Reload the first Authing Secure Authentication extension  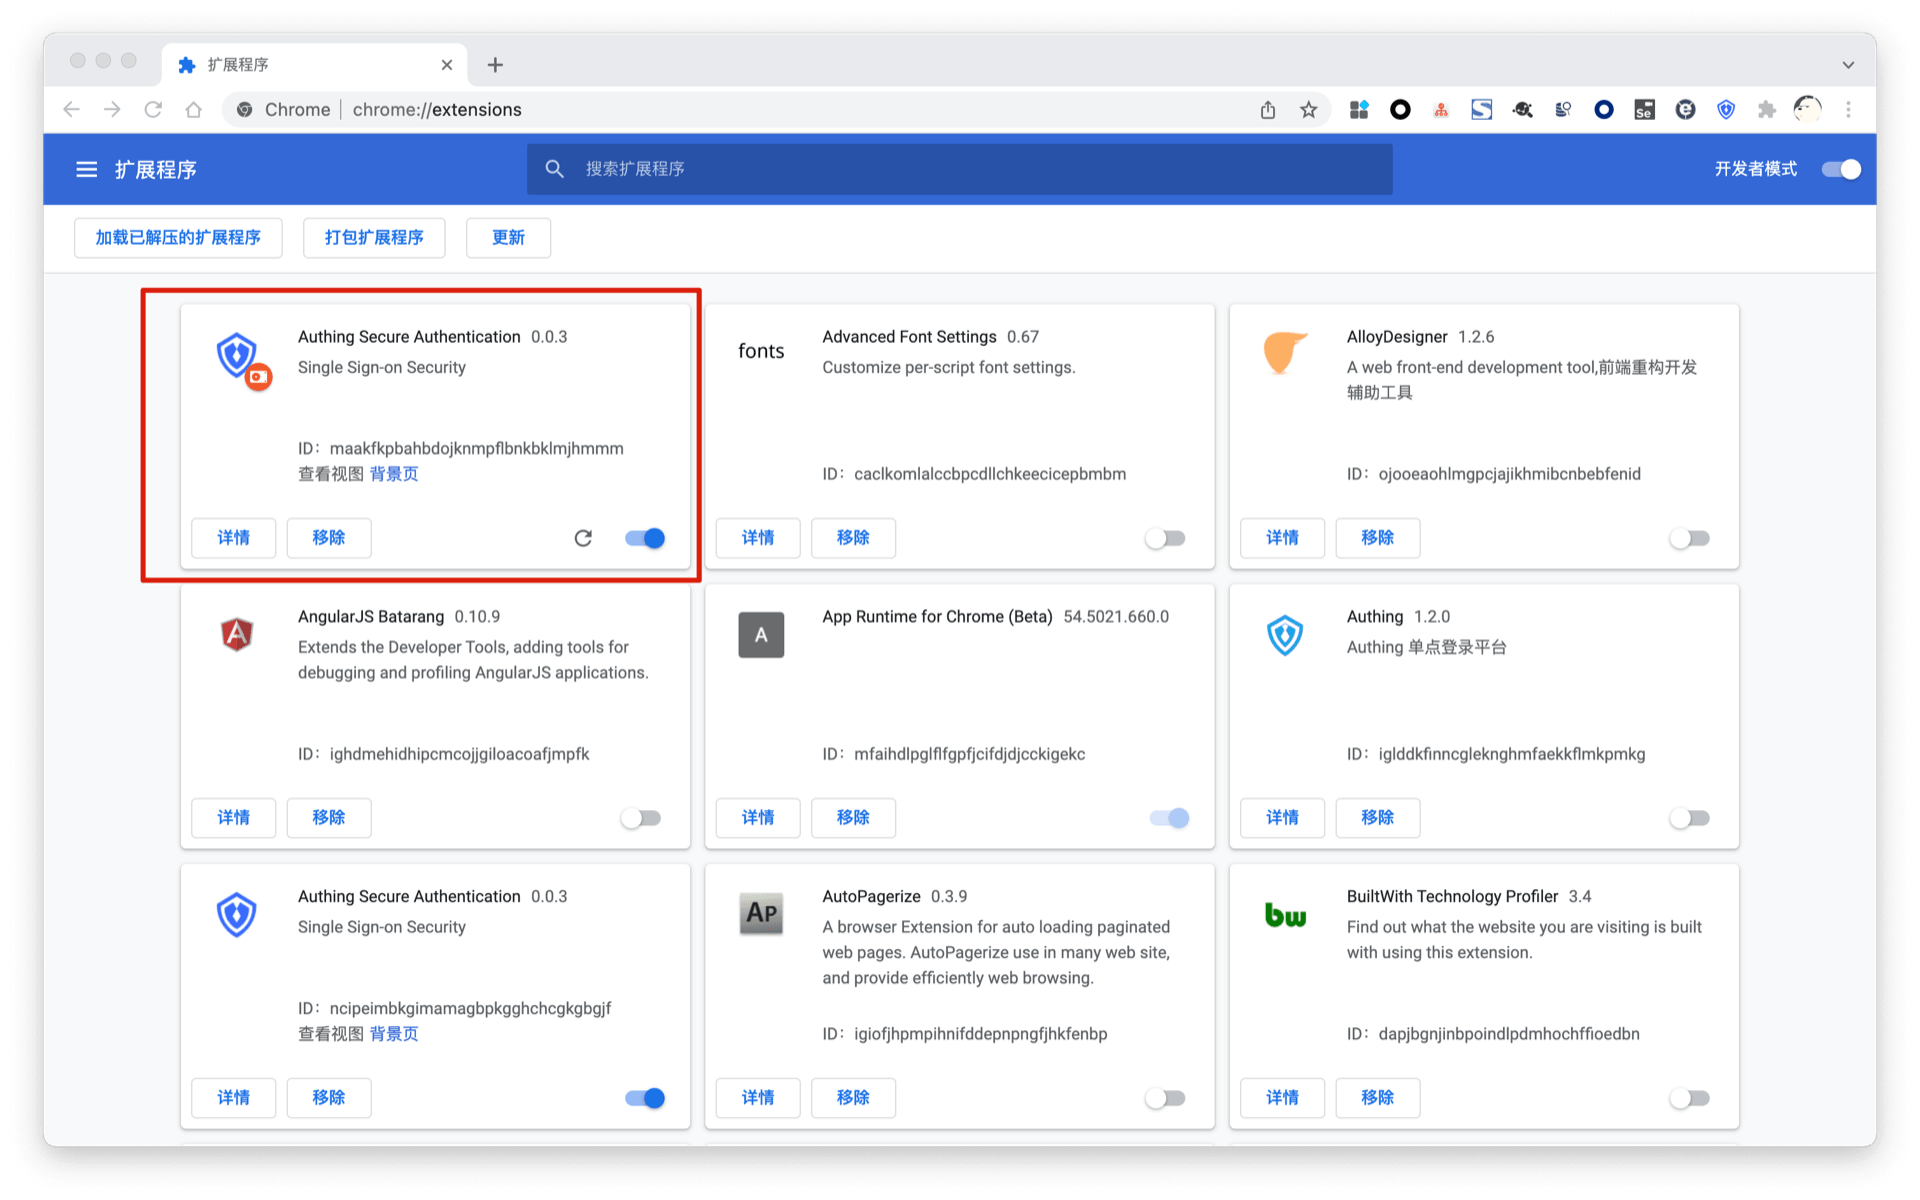pyautogui.click(x=583, y=538)
